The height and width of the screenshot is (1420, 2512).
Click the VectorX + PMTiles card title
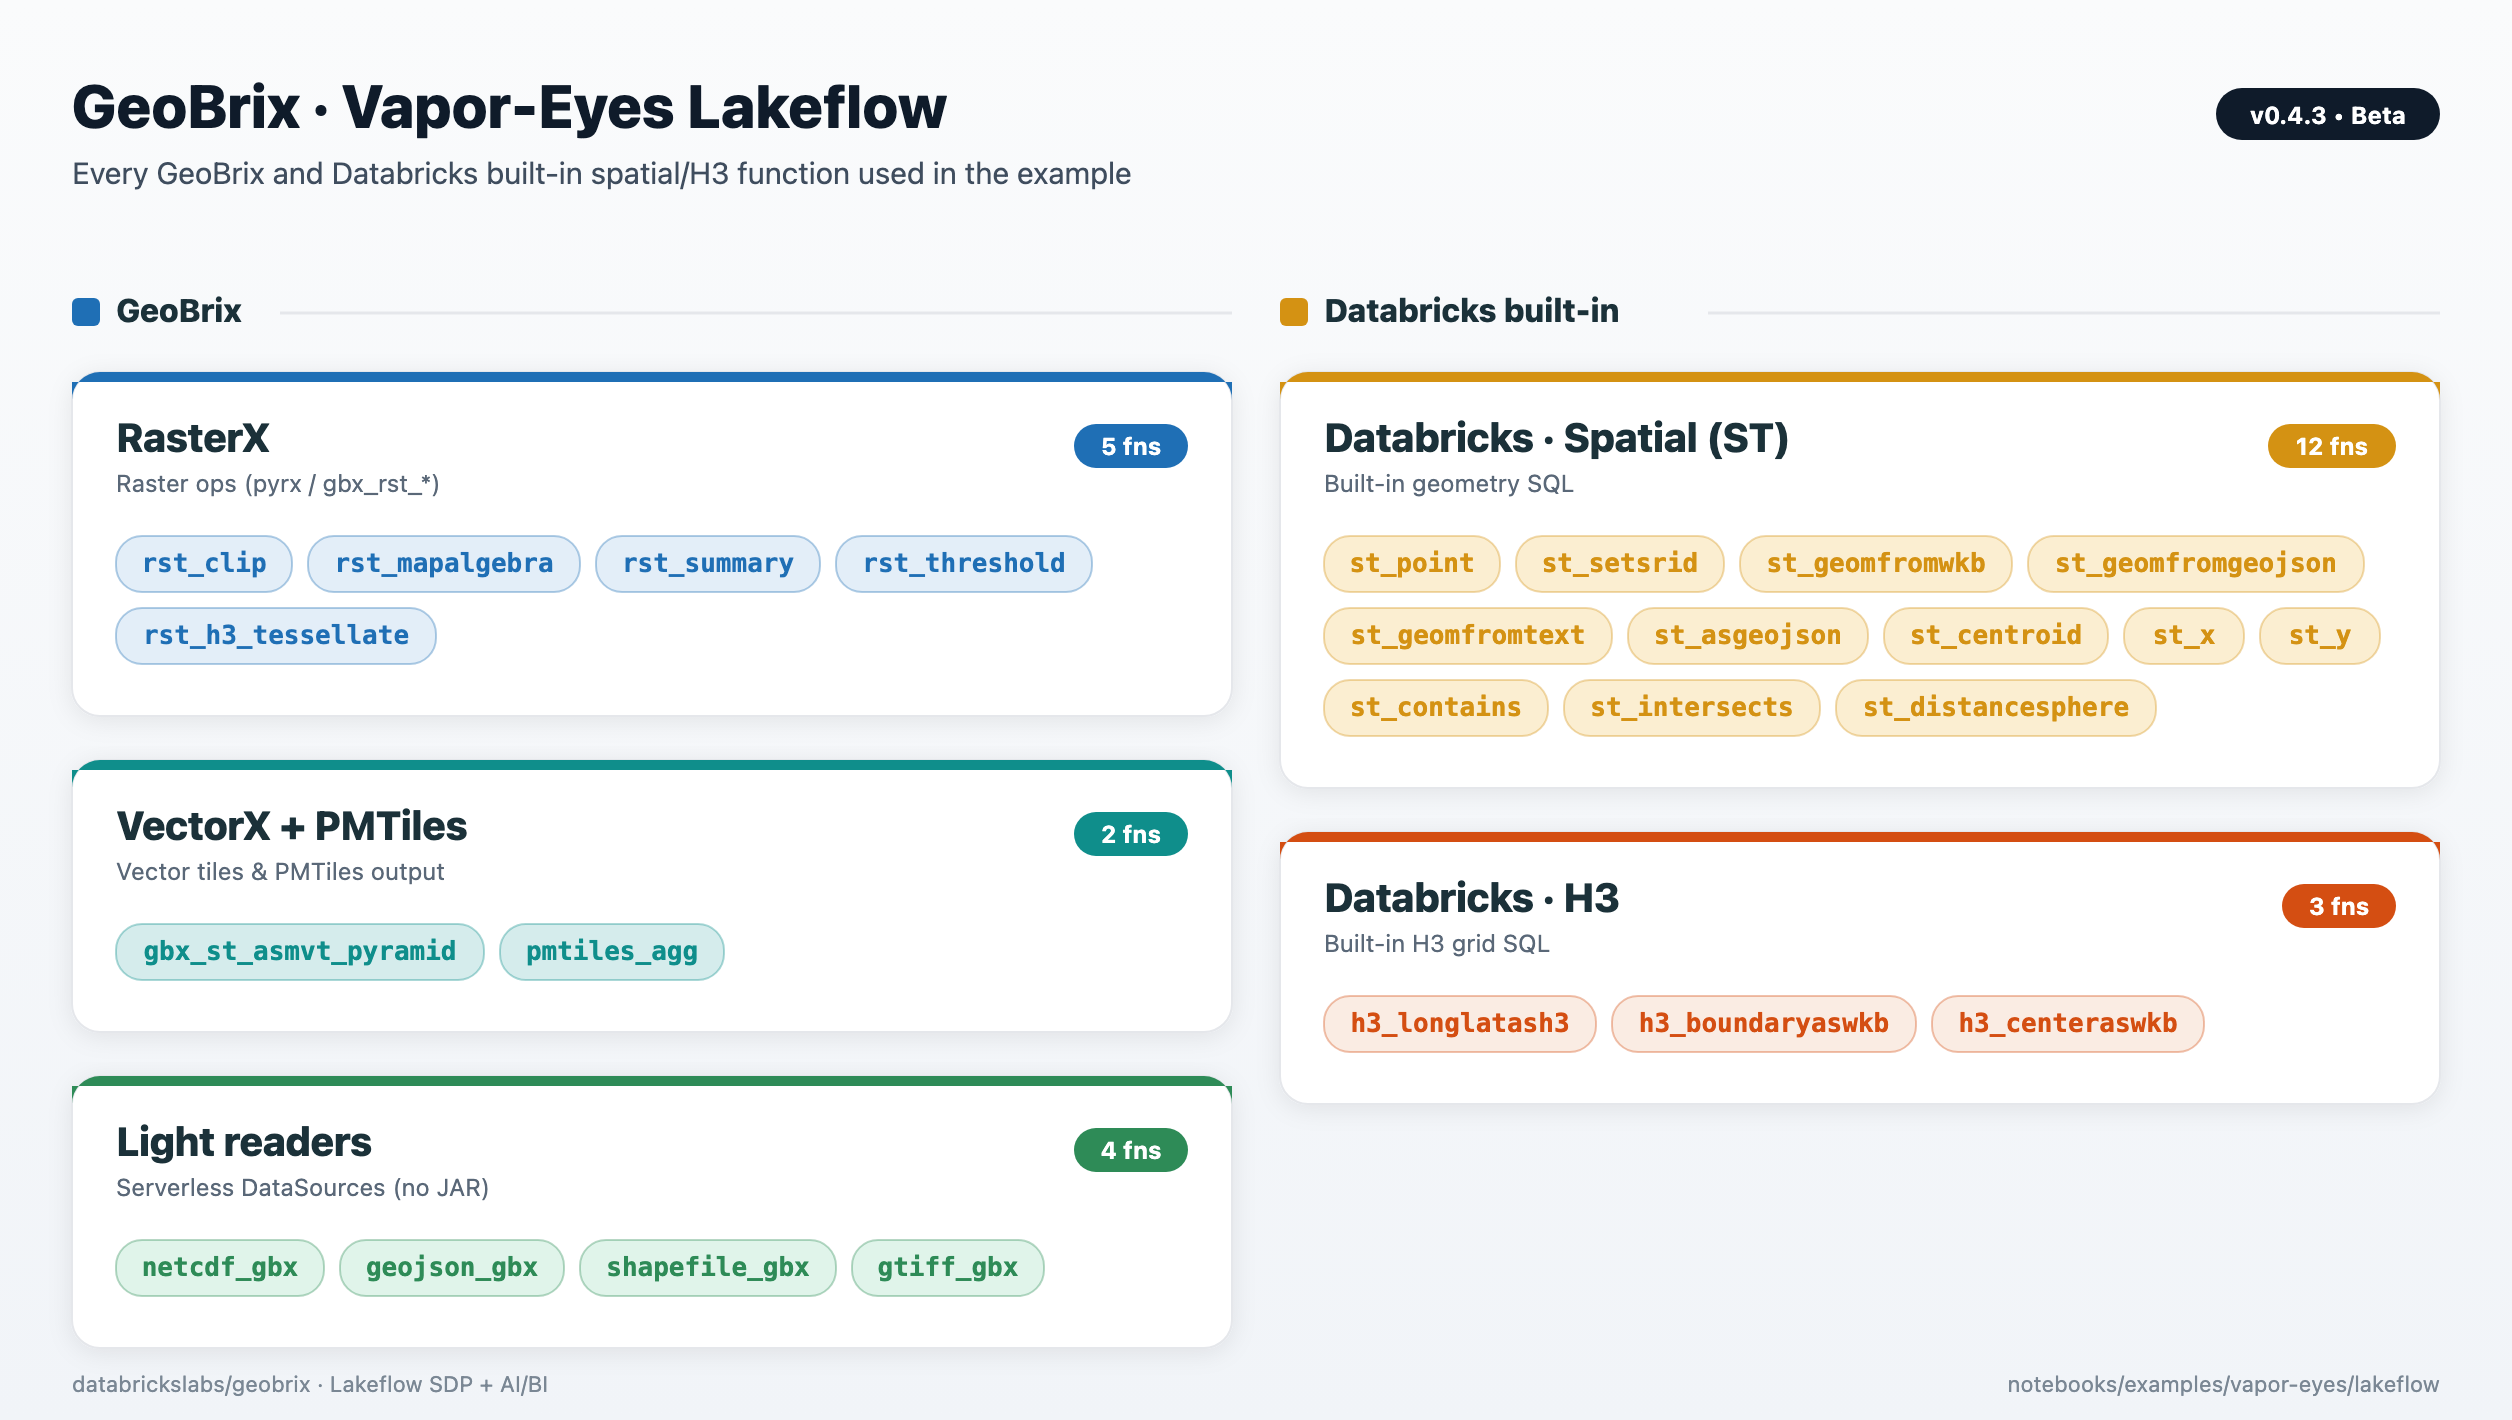point(292,827)
